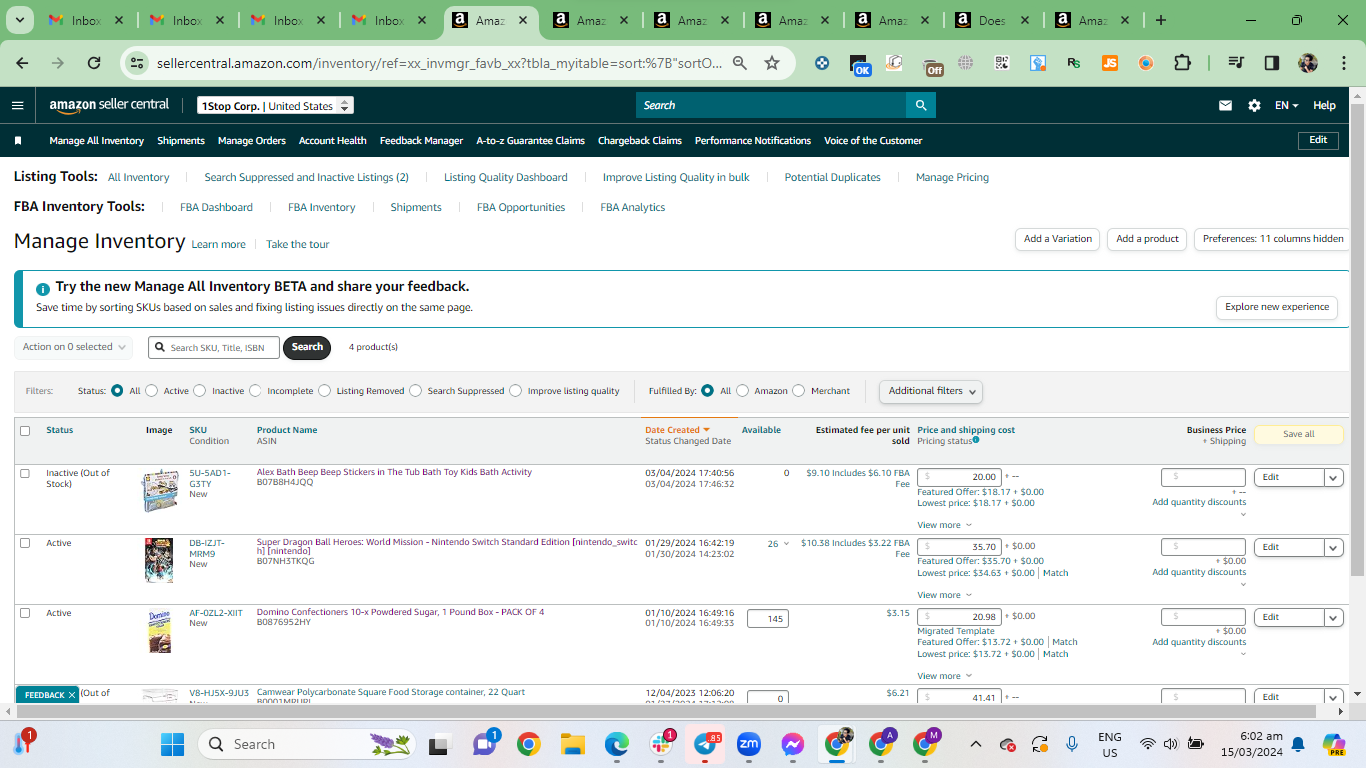Bookmark this page with the star icon
This screenshot has width=1366, height=768.
772,63
